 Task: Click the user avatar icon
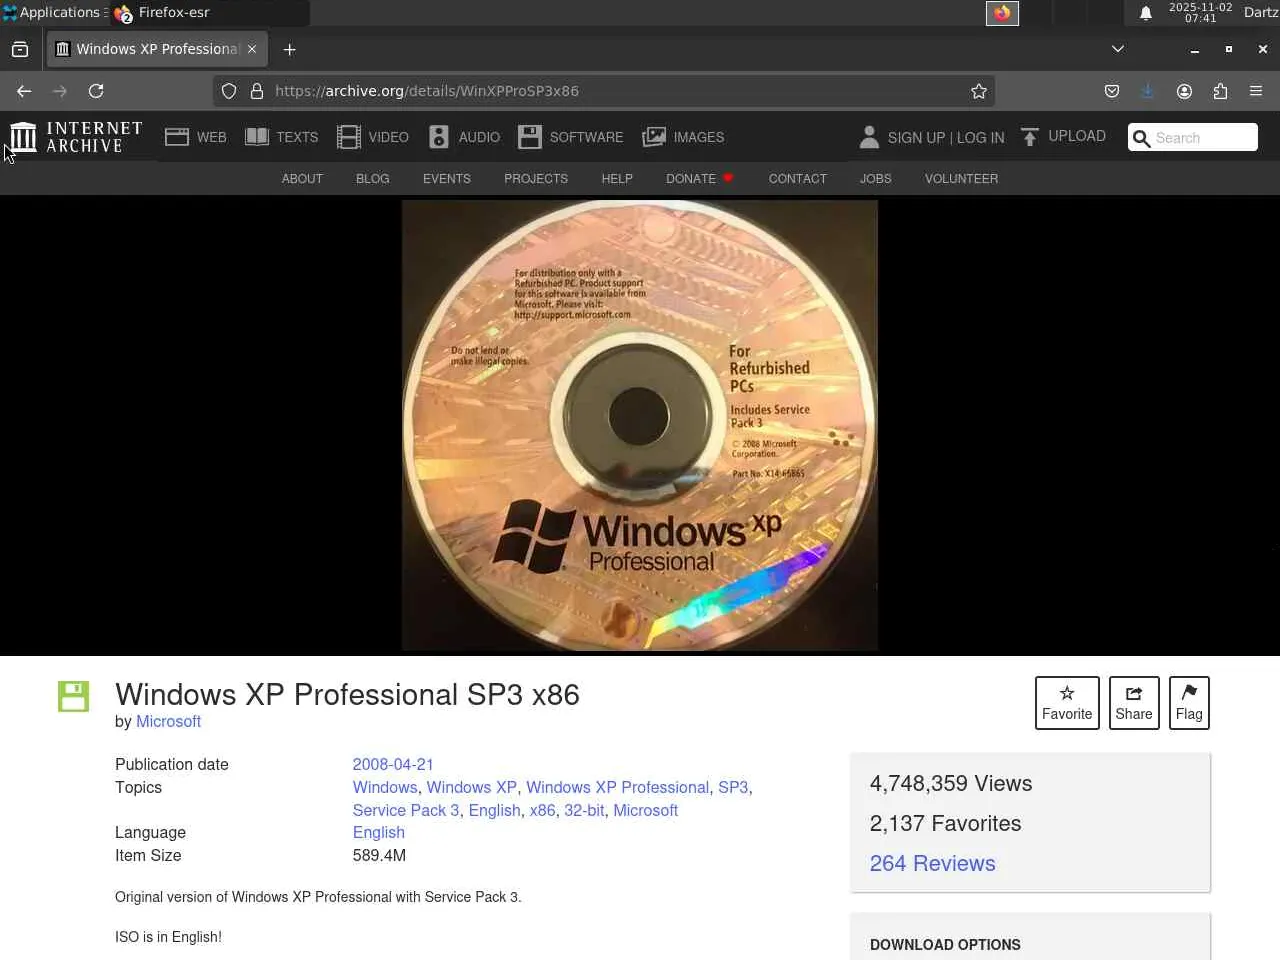click(869, 137)
